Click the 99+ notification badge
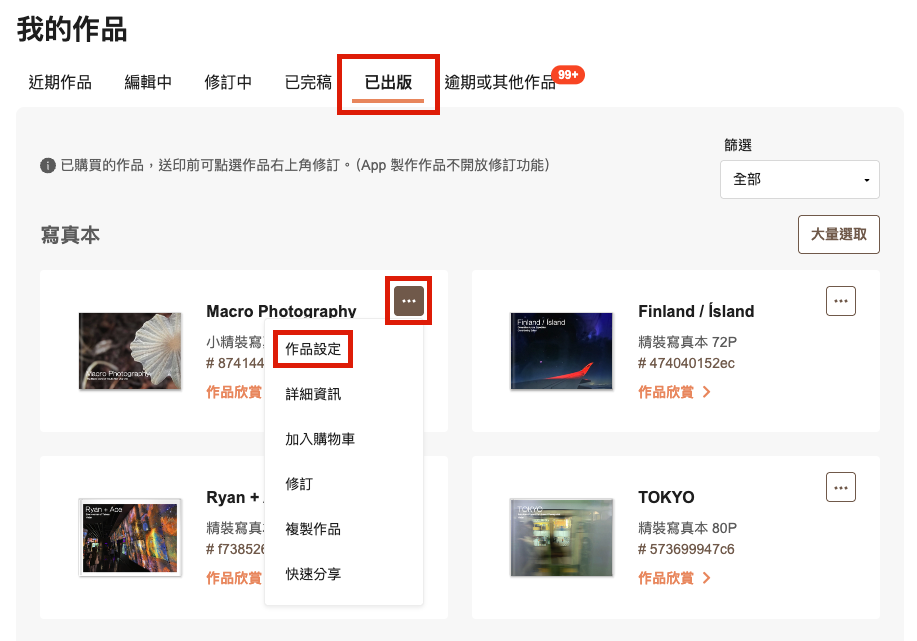 click(569, 75)
